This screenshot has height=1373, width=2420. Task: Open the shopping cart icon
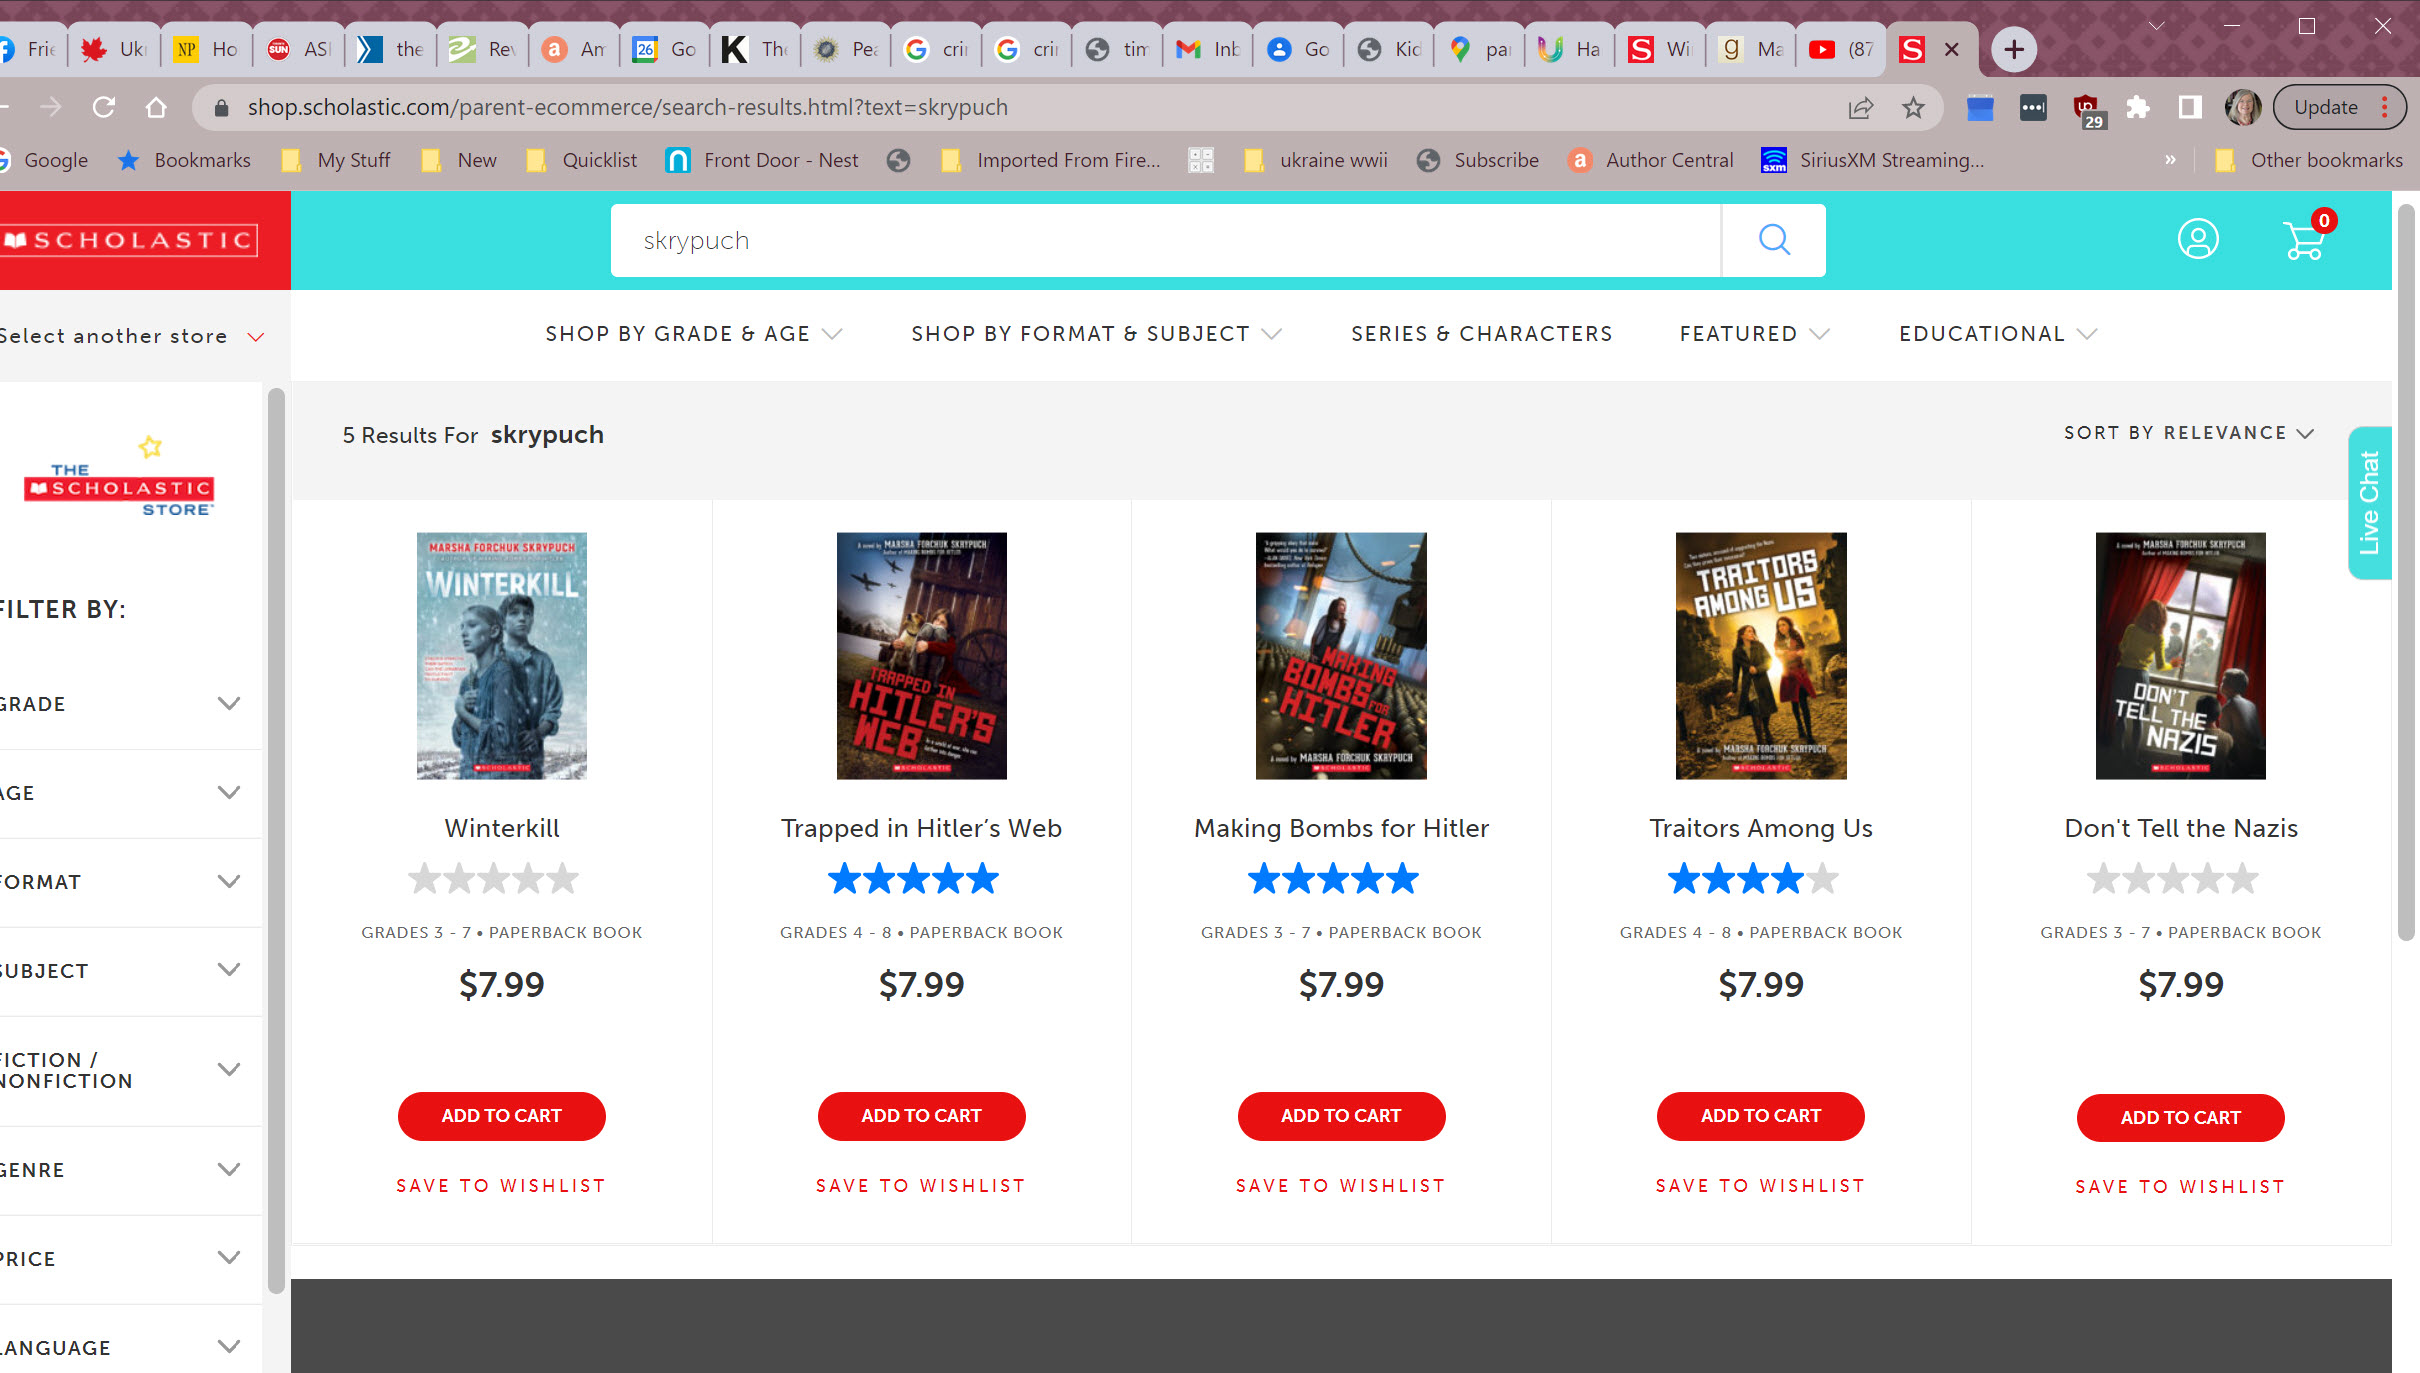tap(2304, 240)
